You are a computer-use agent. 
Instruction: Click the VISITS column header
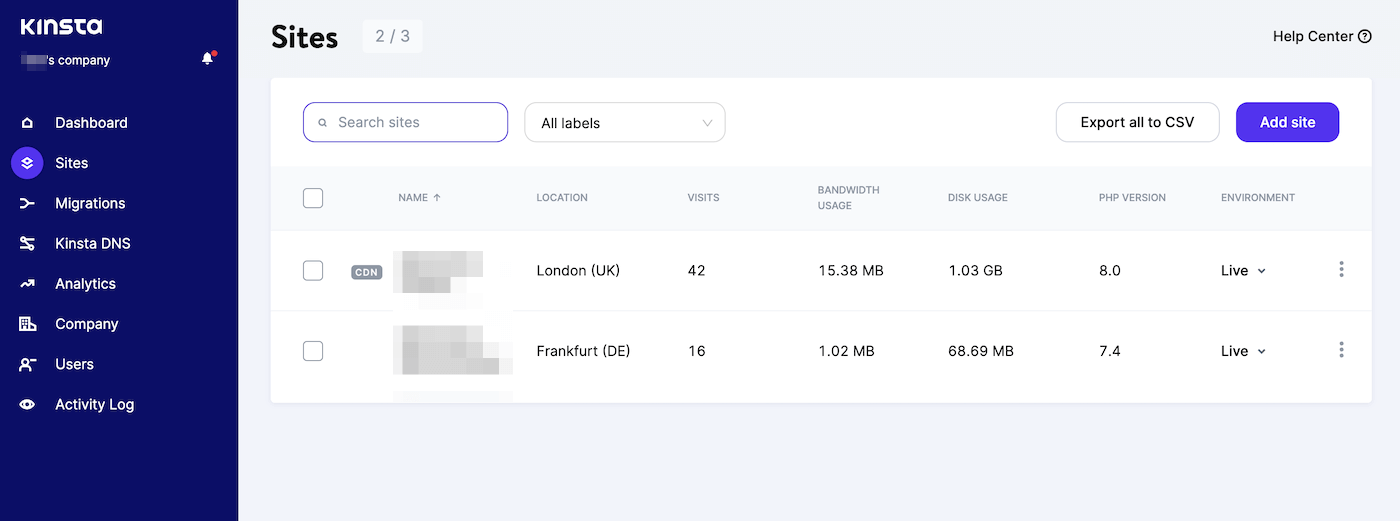(703, 198)
